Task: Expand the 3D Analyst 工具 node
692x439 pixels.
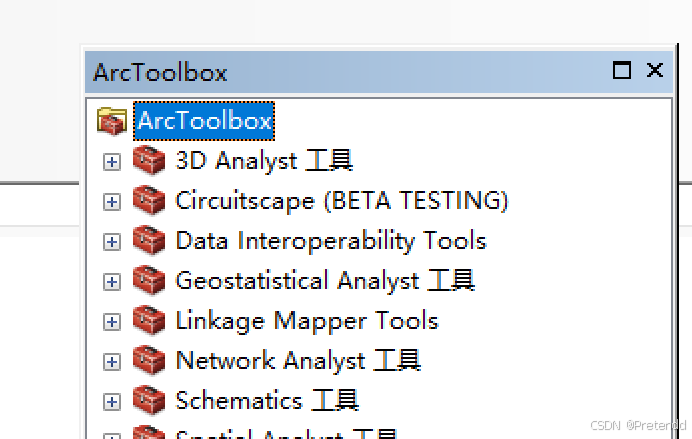Action: tap(112, 162)
